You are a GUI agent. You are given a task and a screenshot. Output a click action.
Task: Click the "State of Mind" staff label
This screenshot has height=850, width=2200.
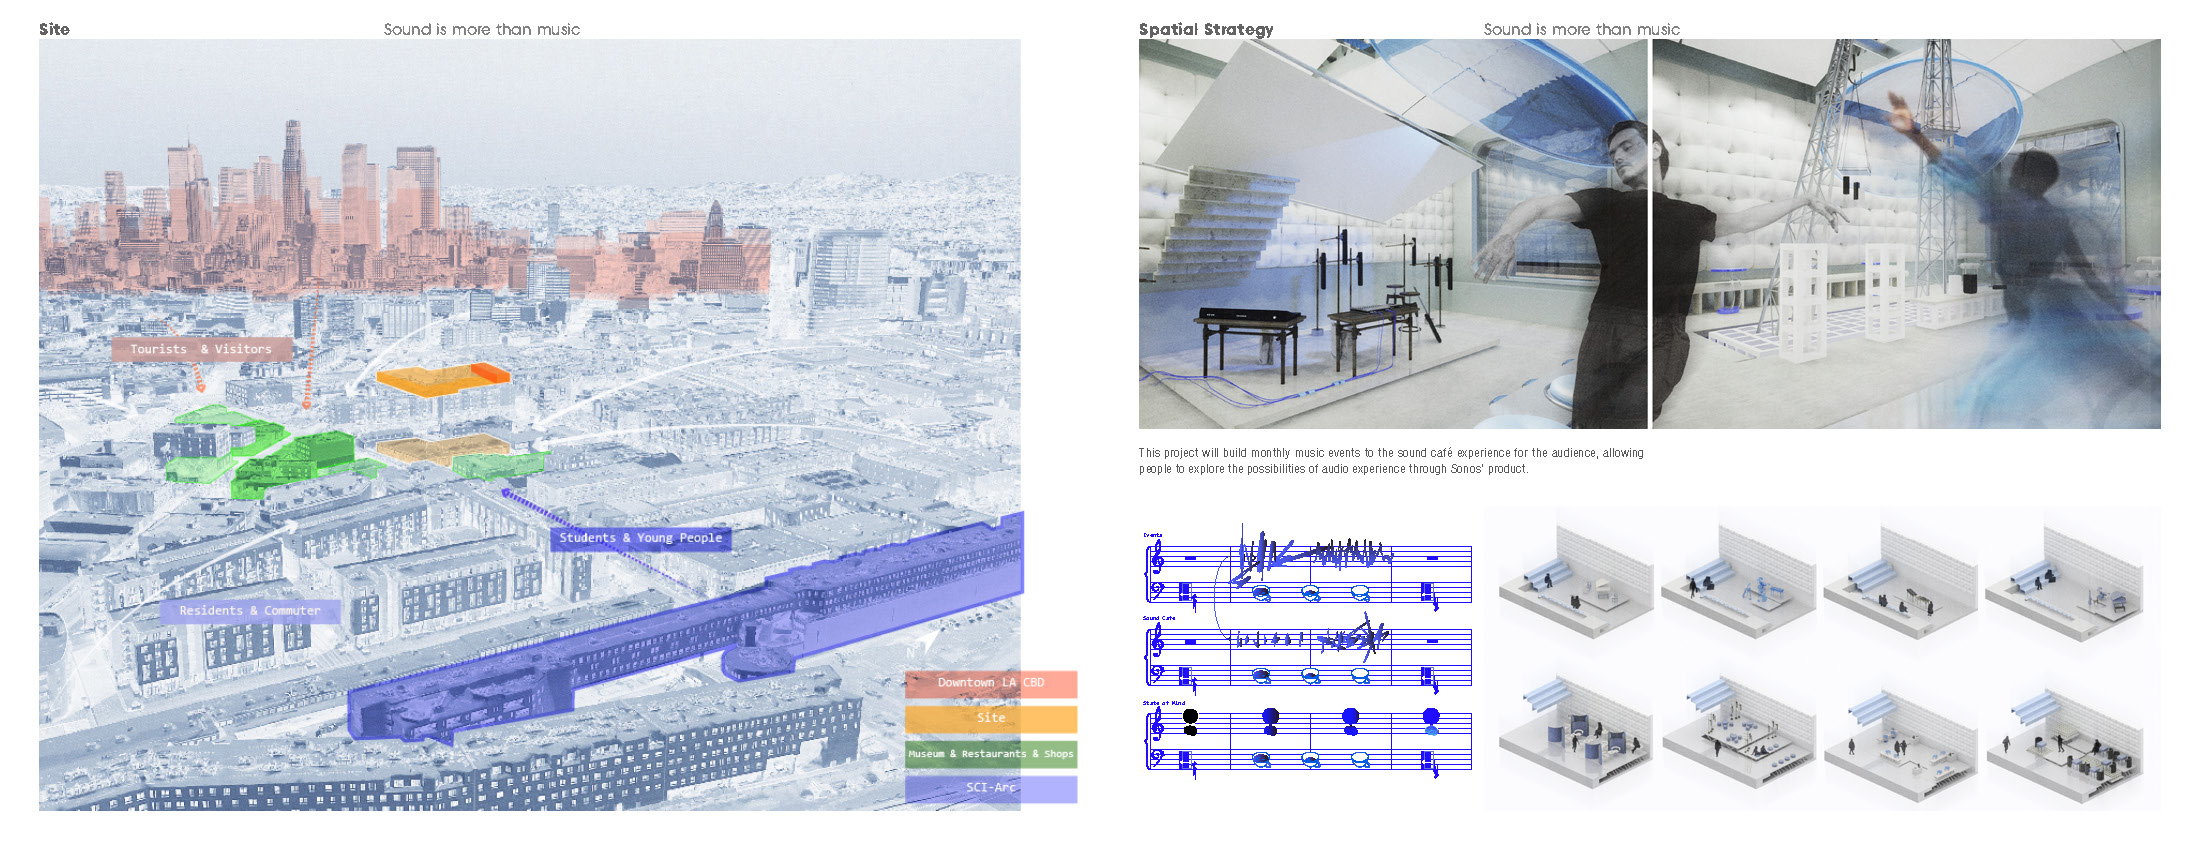(1164, 703)
